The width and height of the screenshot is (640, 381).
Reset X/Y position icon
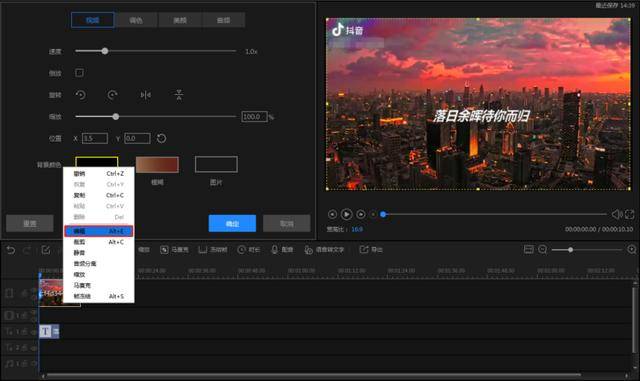click(161, 138)
